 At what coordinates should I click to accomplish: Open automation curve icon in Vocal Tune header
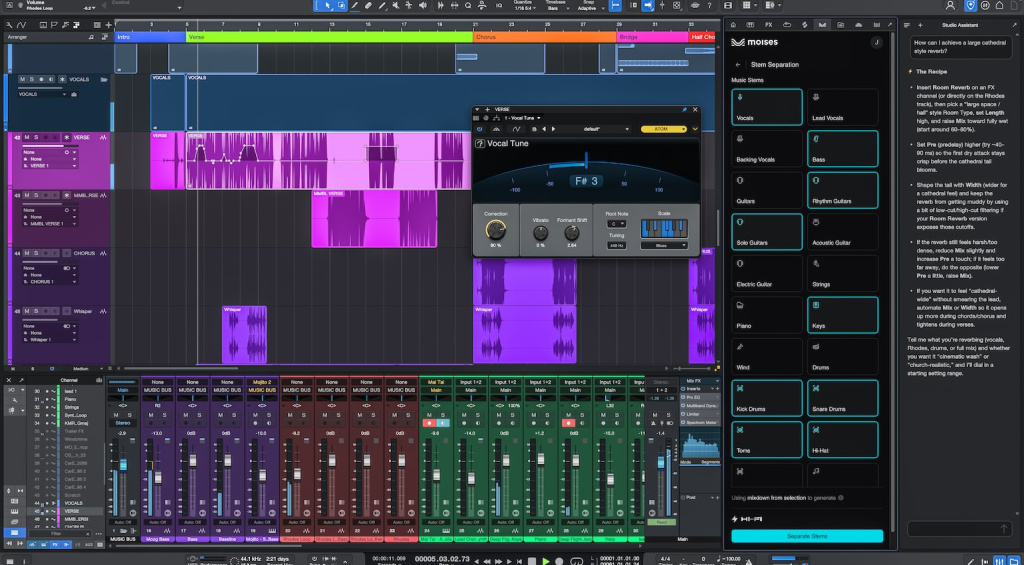point(516,129)
